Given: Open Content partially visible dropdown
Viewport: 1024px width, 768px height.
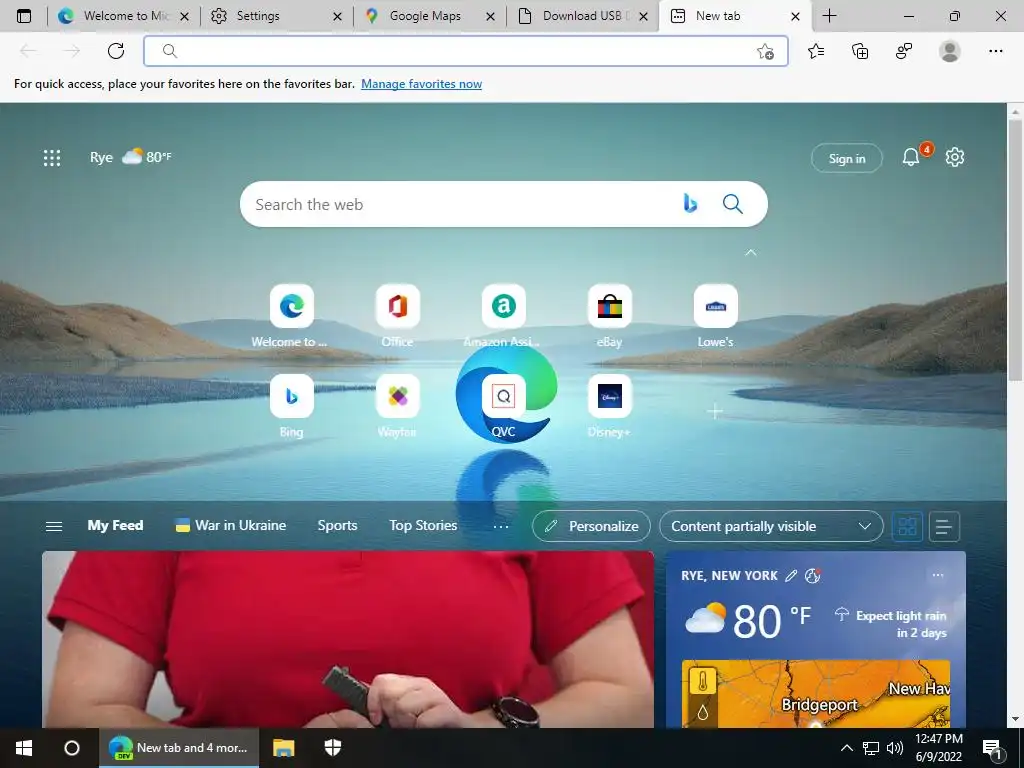Looking at the screenshot, I should click(771, 526).
